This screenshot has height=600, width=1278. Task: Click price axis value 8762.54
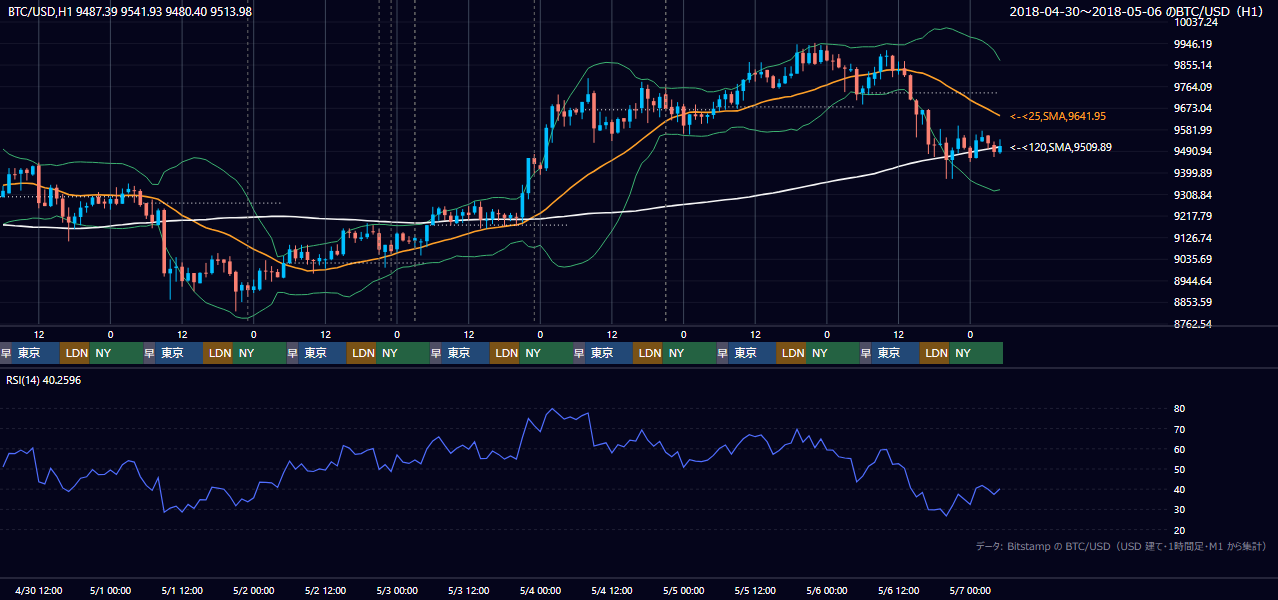(1193, 324)
